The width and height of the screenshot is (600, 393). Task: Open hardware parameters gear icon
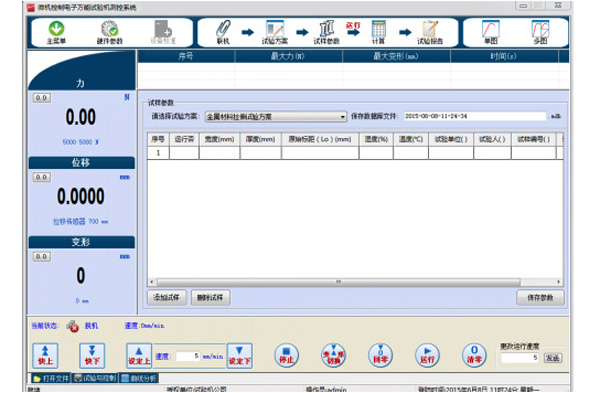109,29
